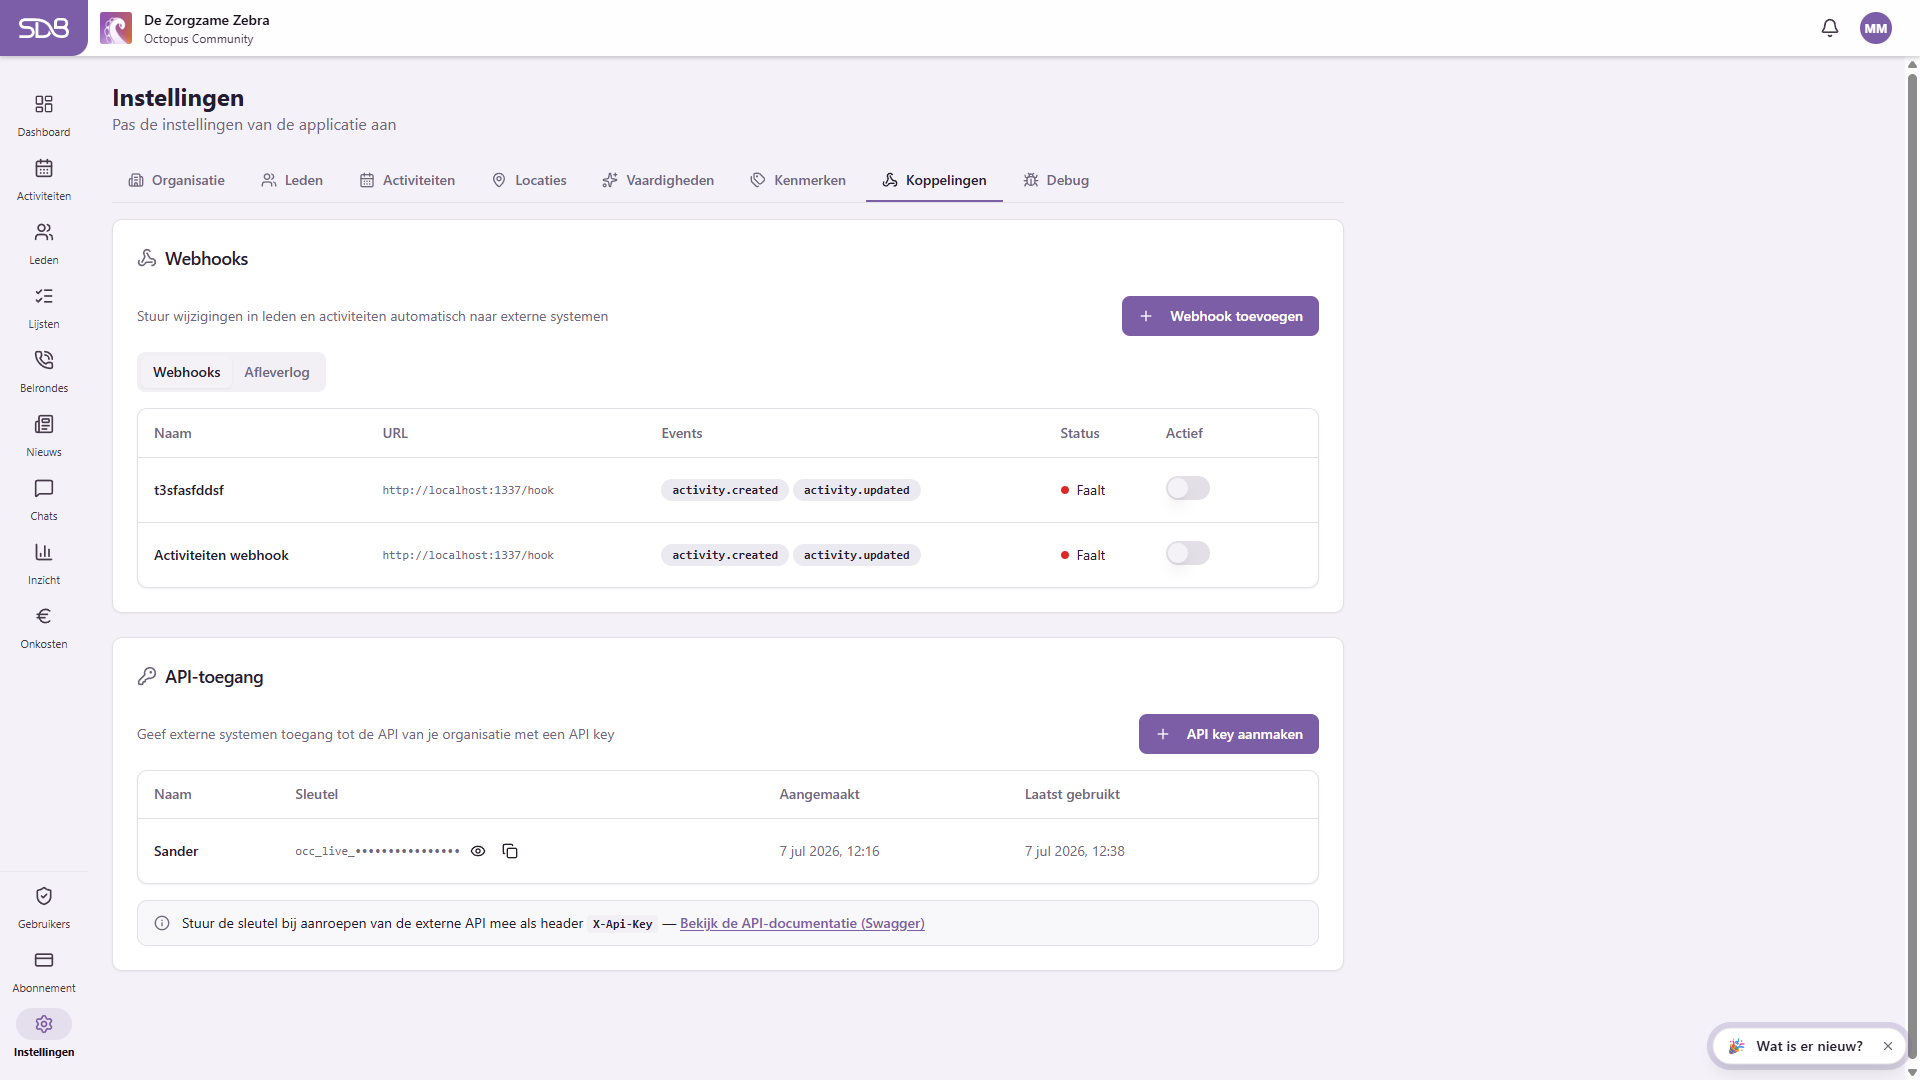1920x1080 pixels.
Task: Open Onkosten euro icon
Action: [44, 616]
